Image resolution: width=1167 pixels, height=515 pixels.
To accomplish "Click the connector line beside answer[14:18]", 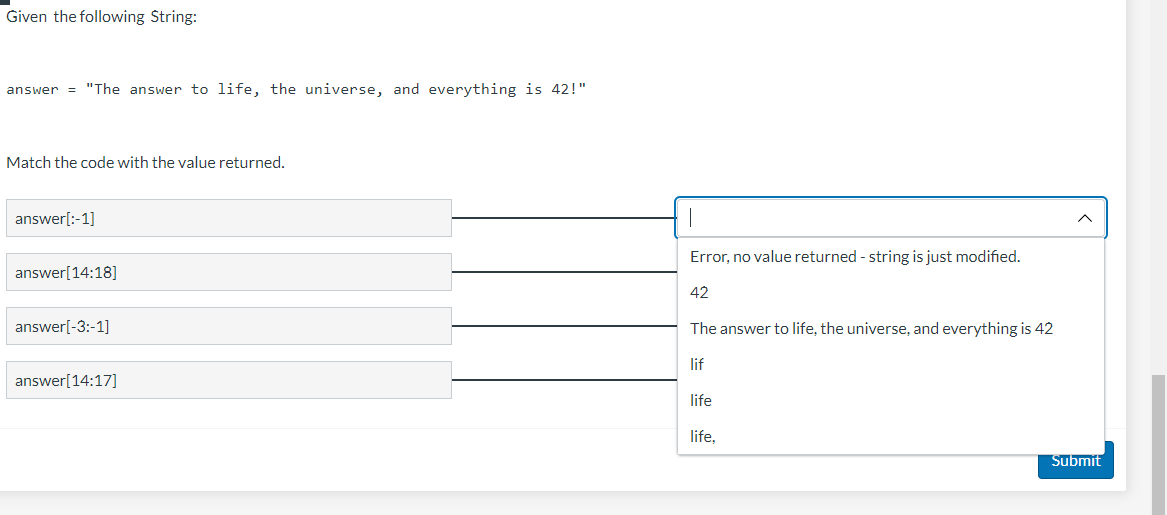I will point(564,272).
